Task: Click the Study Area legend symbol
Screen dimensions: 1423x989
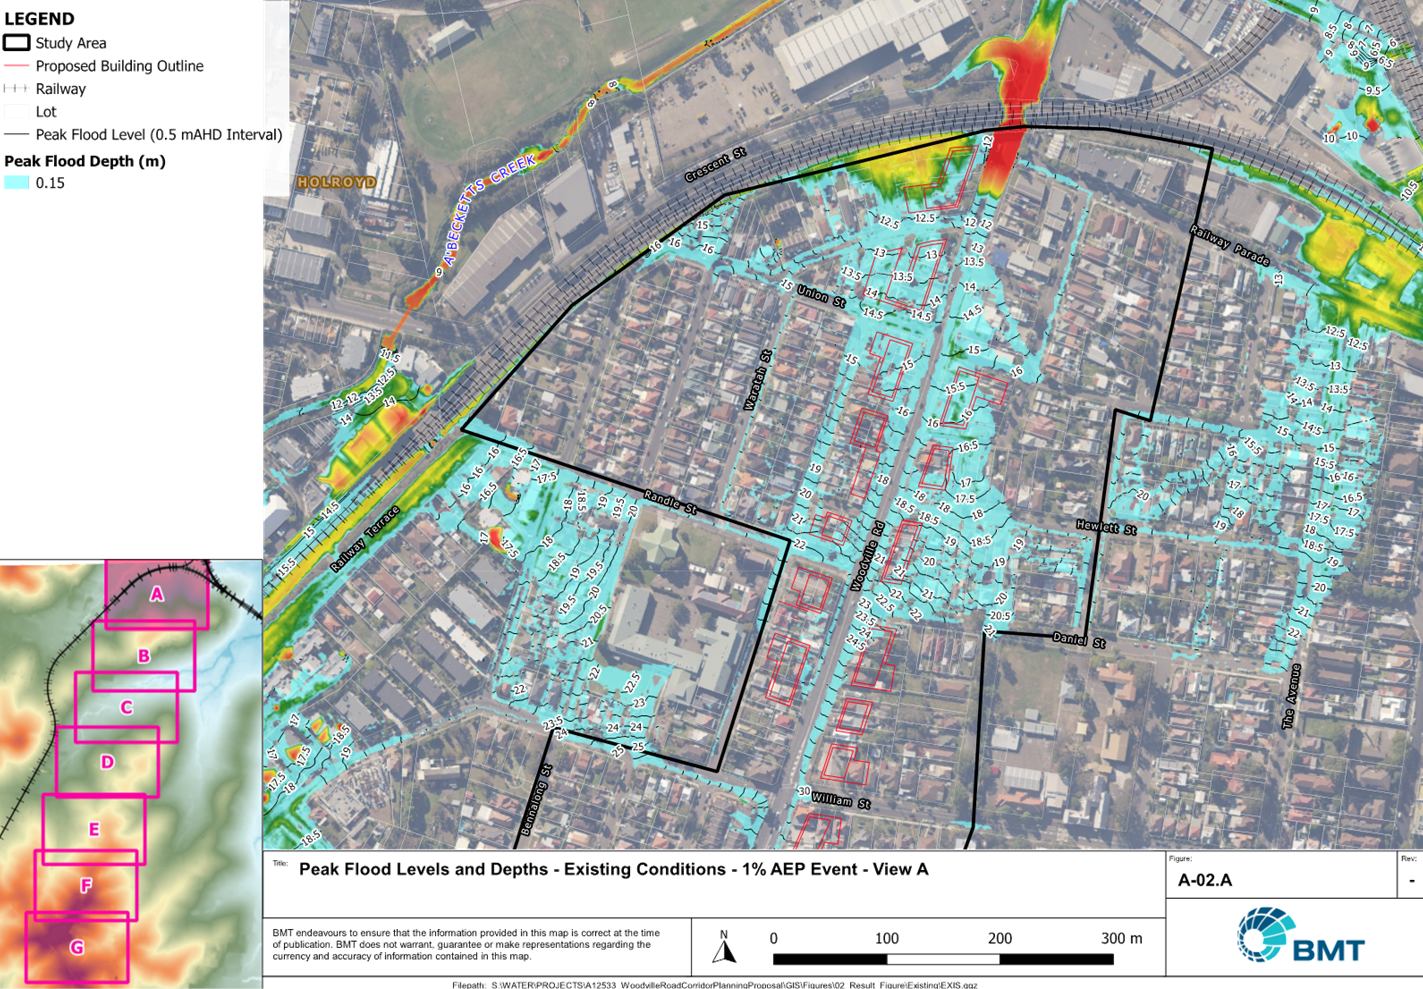Action: tap(16, 43)
